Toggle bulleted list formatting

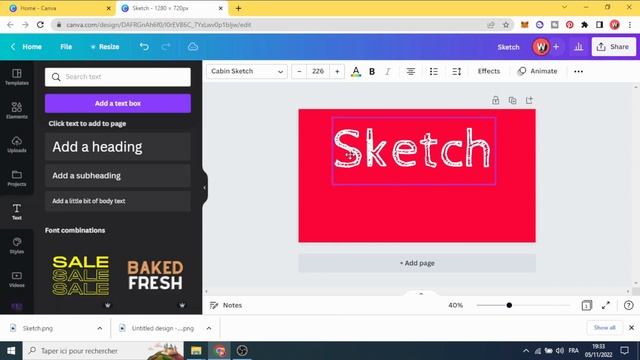(x=433, y=71)
